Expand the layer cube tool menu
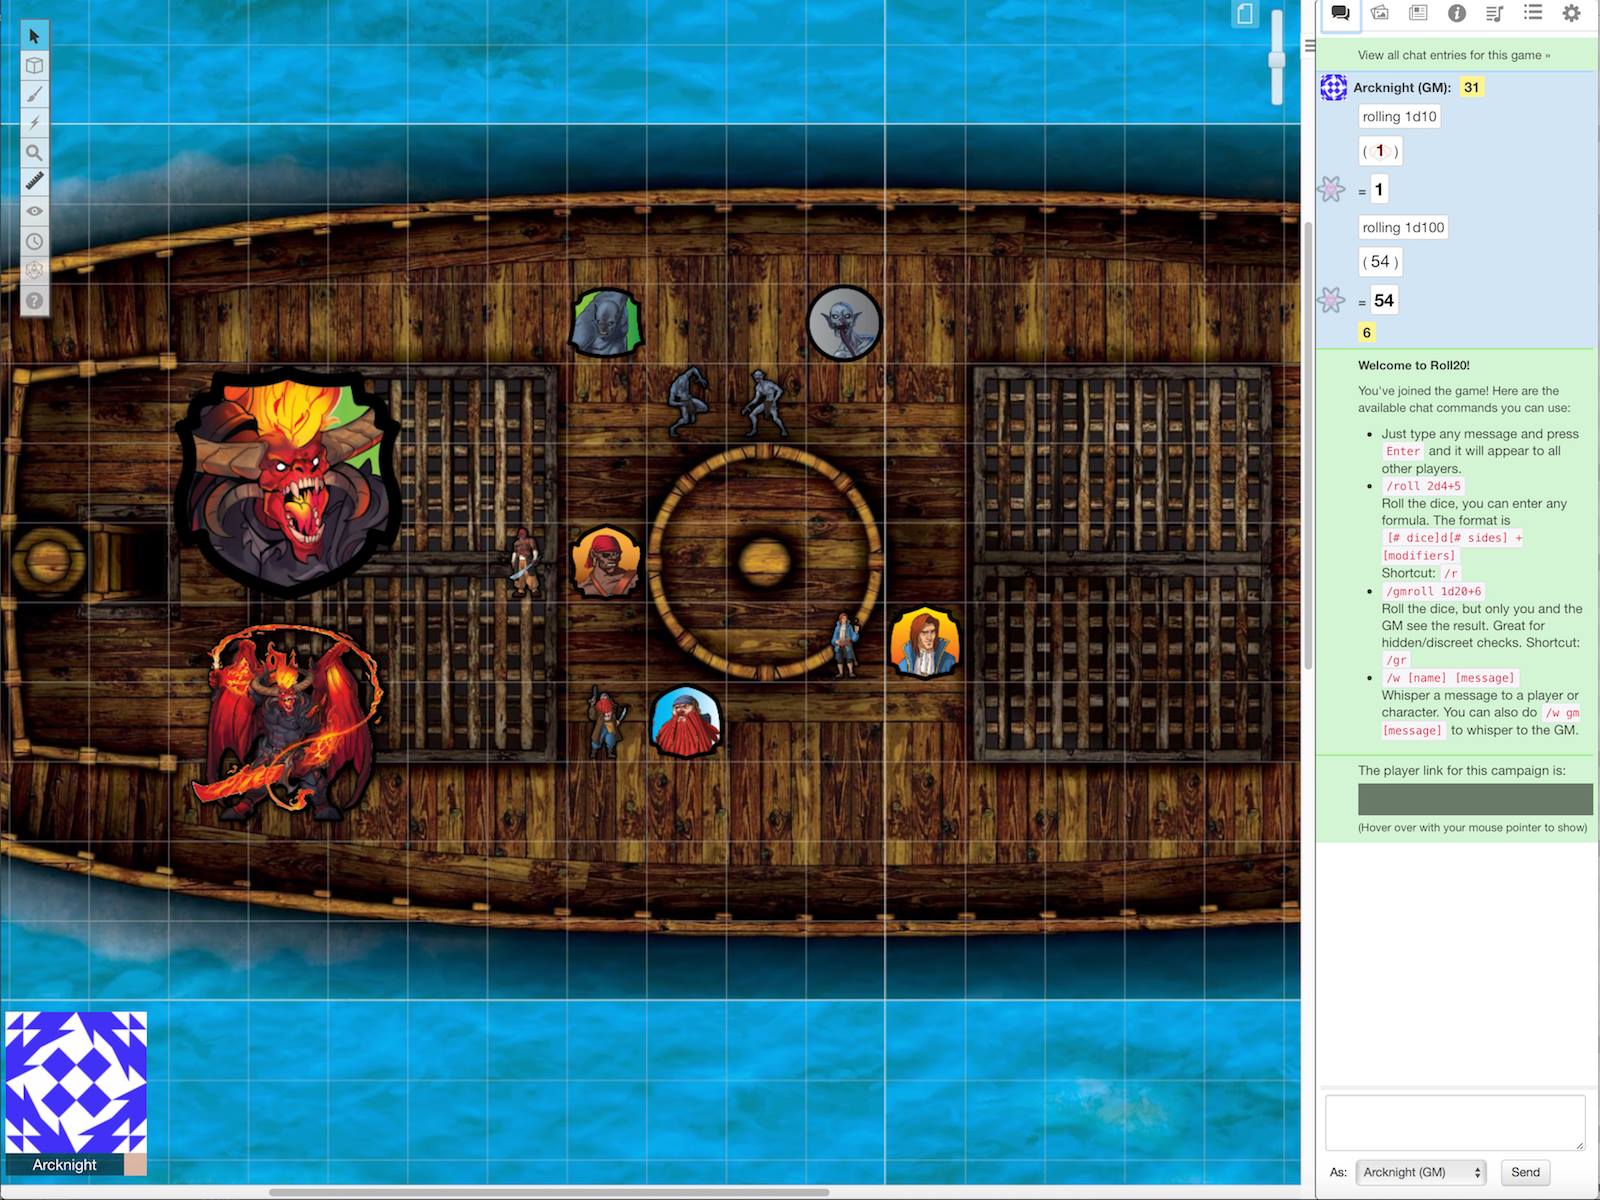Screen dimensions: 1600x1200 click(34, 66)
